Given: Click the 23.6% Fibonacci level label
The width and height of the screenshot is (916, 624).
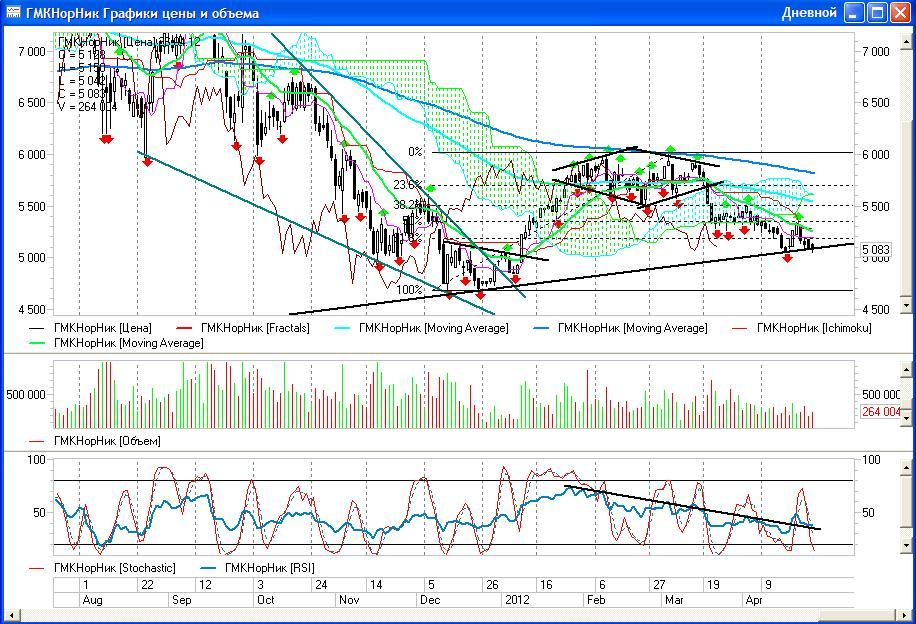Looking at the screenshot, I should click(x=407, y=185).
